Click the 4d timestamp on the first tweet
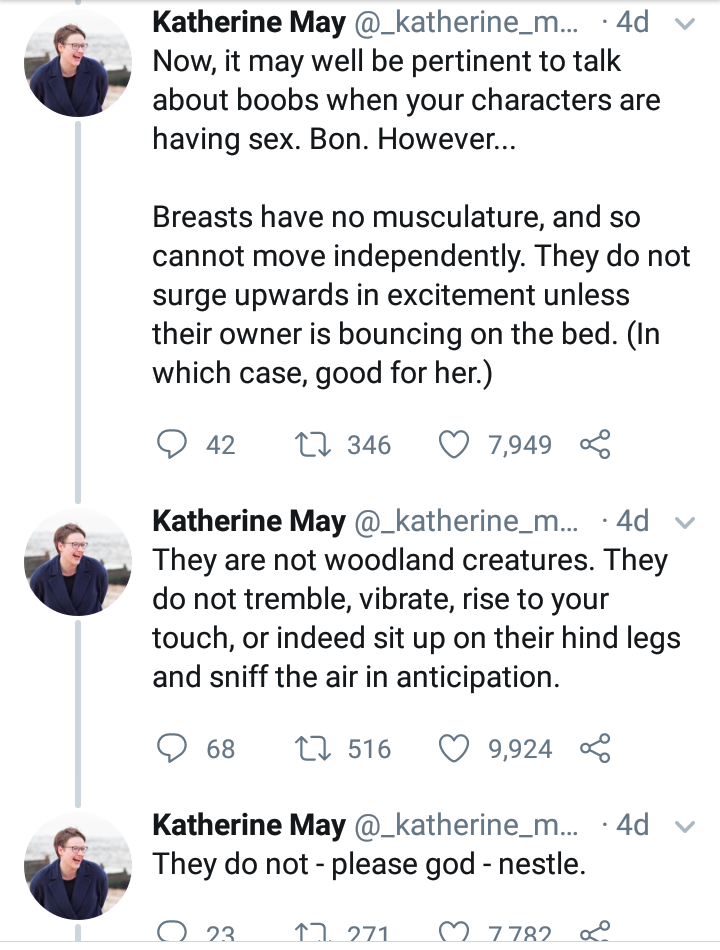 633,22
